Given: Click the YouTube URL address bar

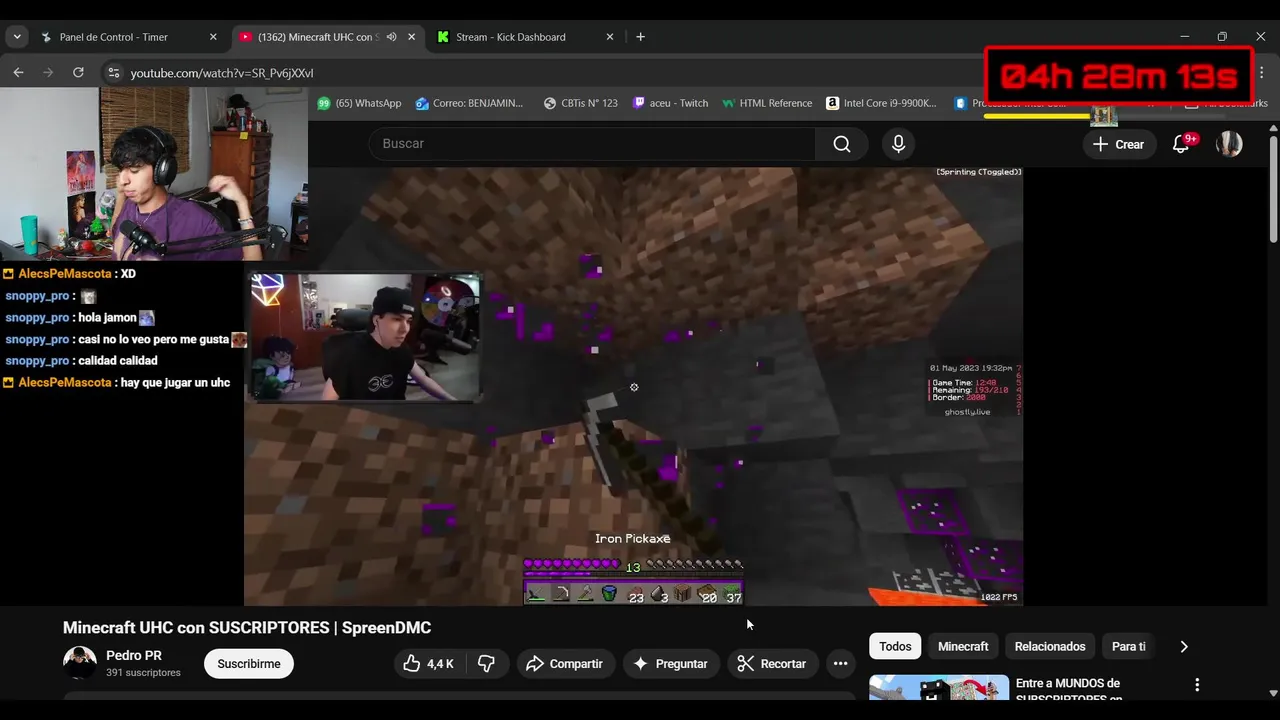Looking at the screenshot, I should click(x=540, y=73).
